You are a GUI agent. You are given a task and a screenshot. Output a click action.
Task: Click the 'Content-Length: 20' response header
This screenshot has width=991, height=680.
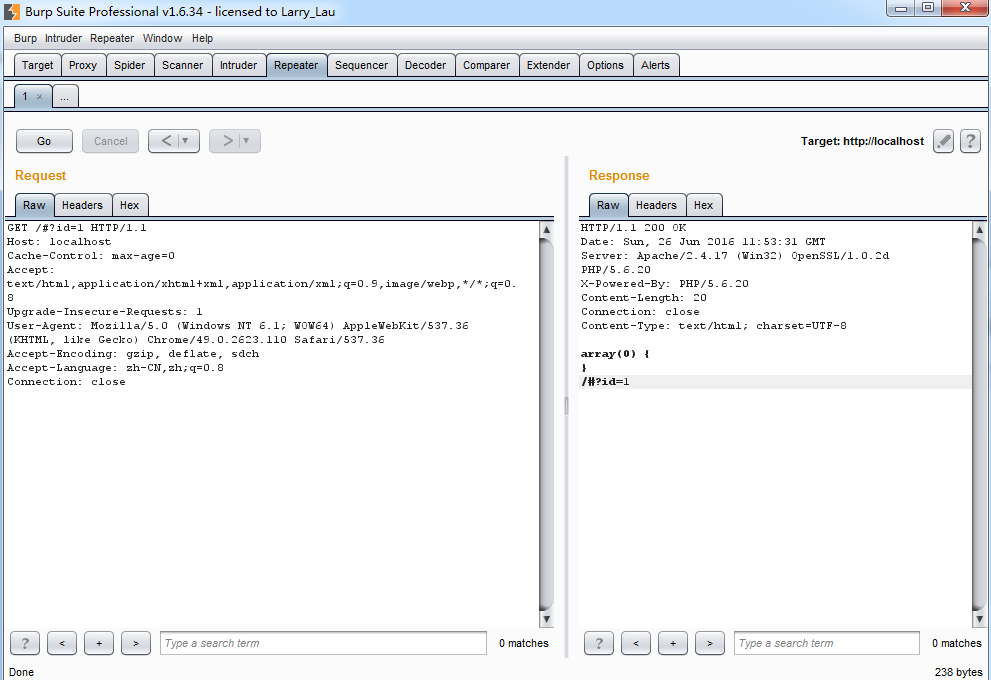tap(643, 298)
